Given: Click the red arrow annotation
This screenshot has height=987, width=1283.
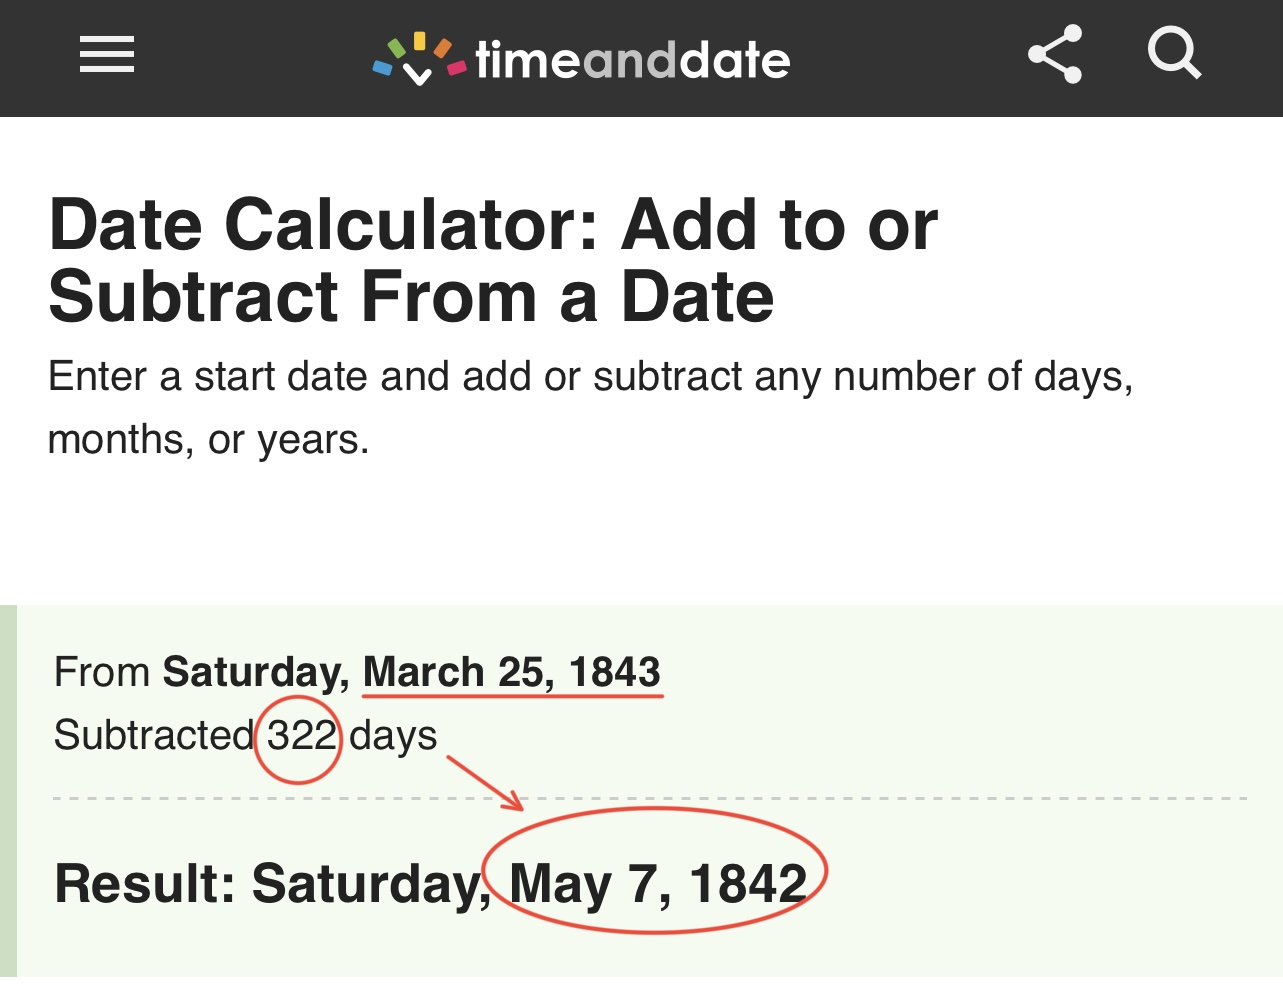Looking at the screenshot, I should point(484,782).
